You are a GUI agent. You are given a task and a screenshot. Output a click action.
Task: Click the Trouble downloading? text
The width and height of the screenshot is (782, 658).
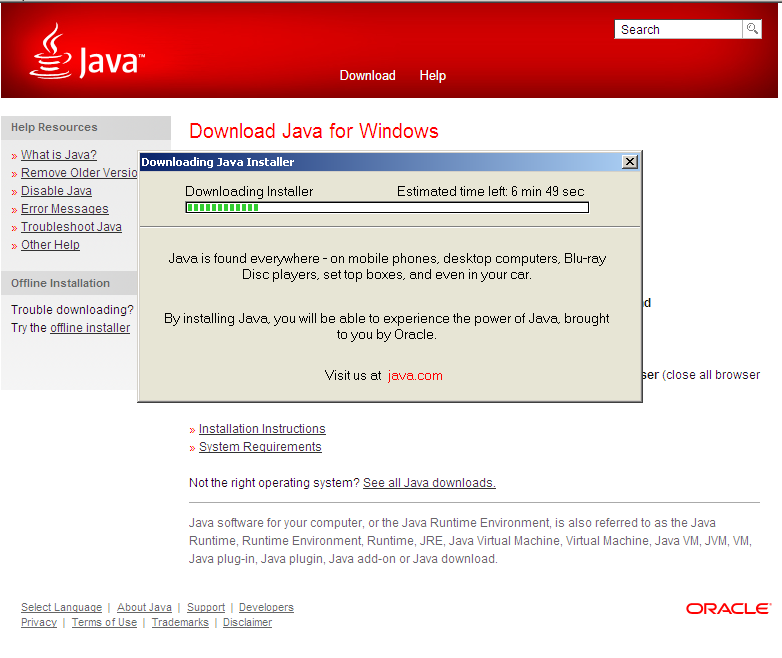coord(72,310)
